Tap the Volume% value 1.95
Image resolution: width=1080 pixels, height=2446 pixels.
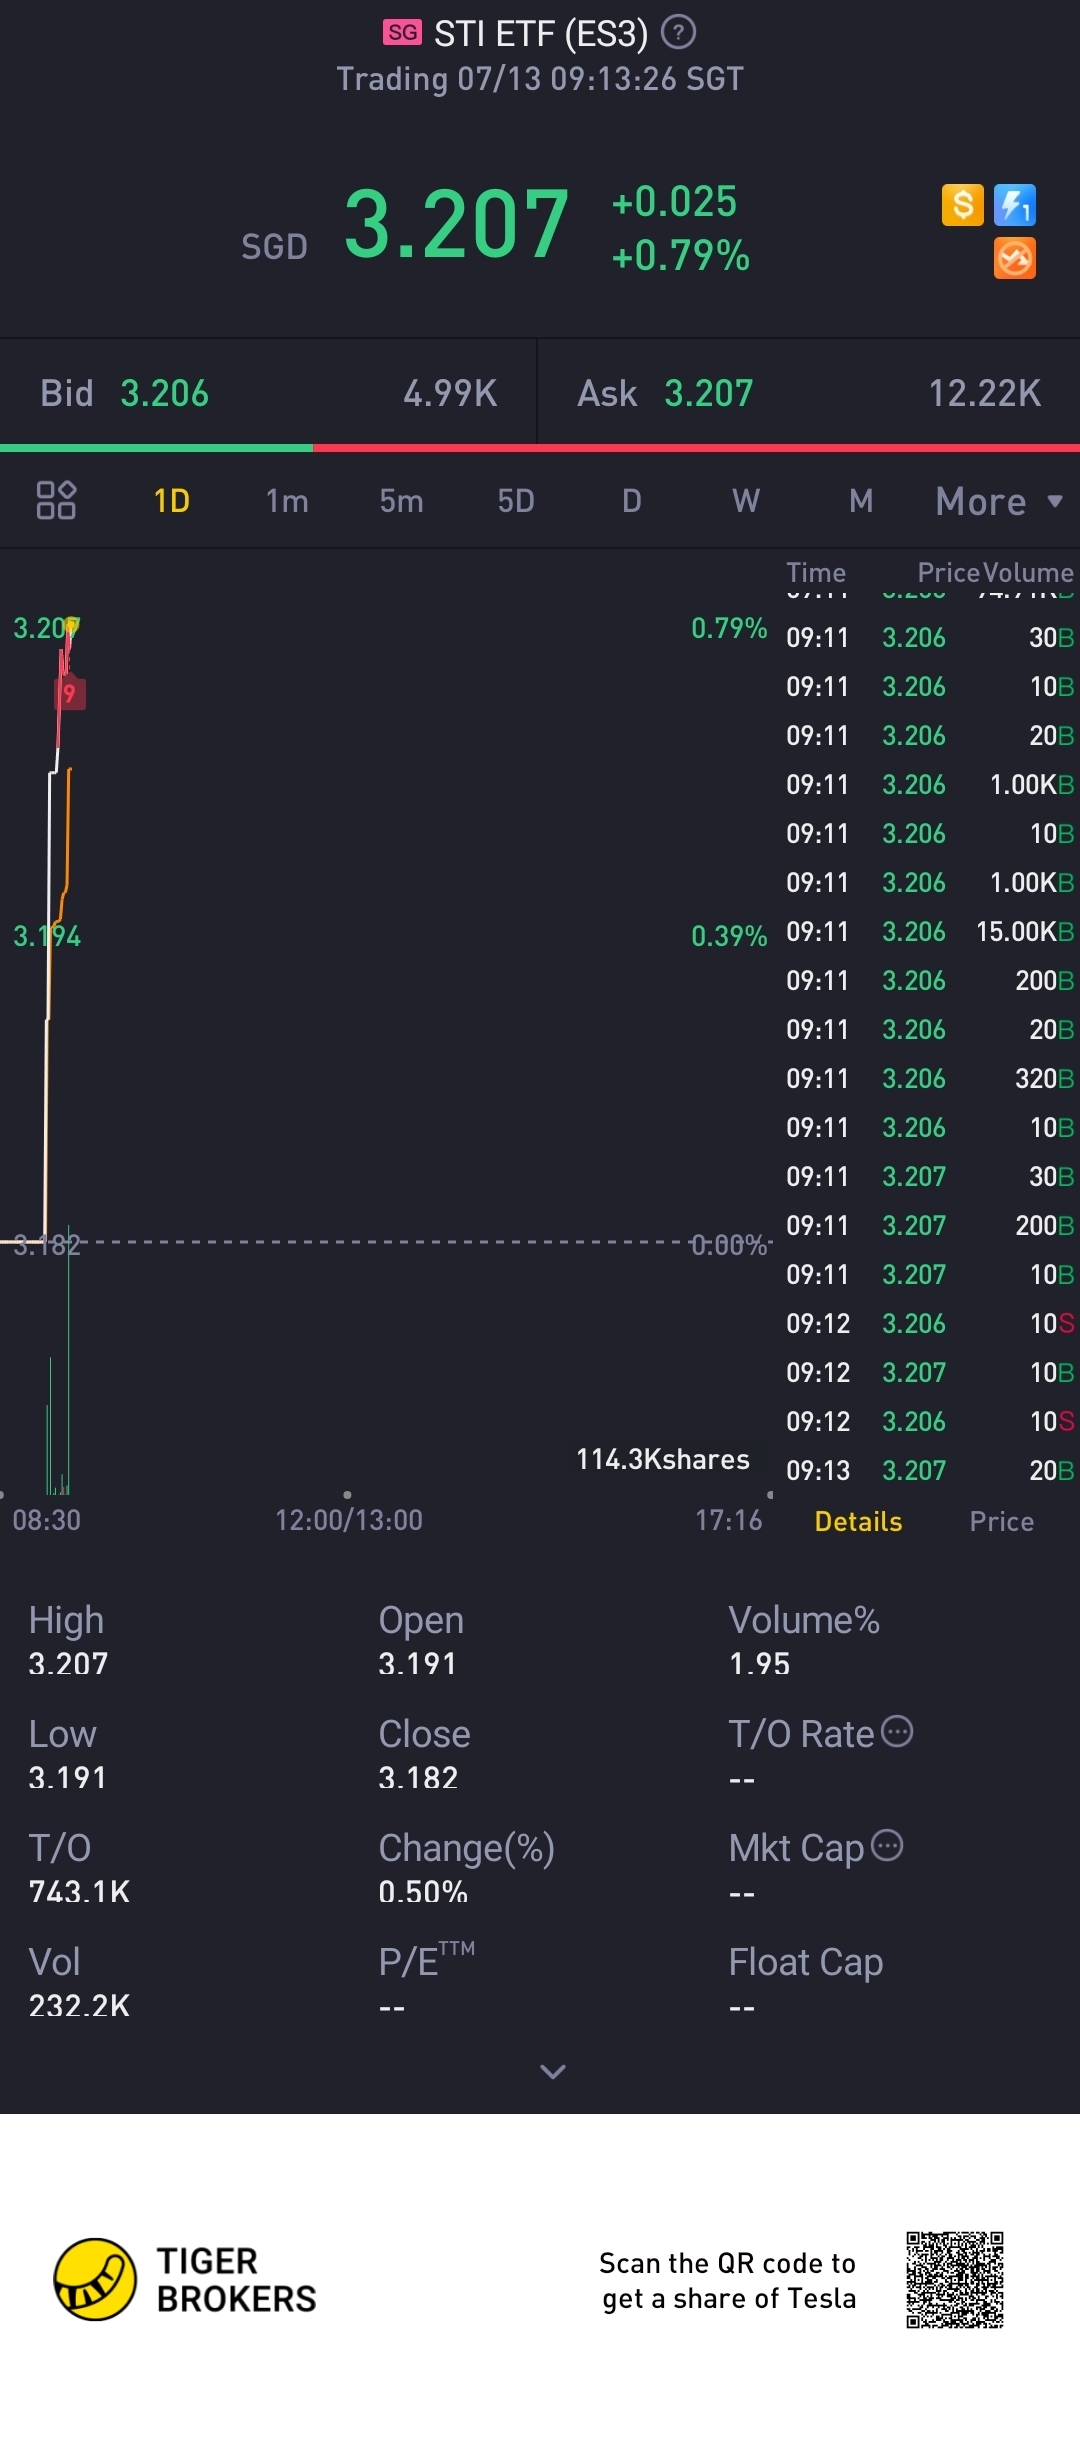(760, 1664)
